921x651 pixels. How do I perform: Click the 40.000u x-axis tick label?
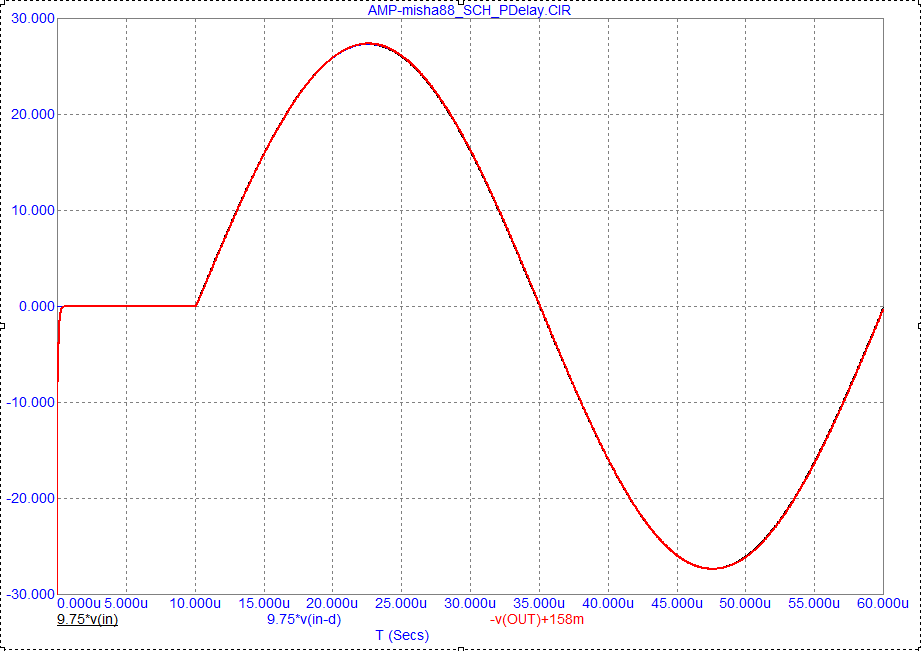coord(608,604)
